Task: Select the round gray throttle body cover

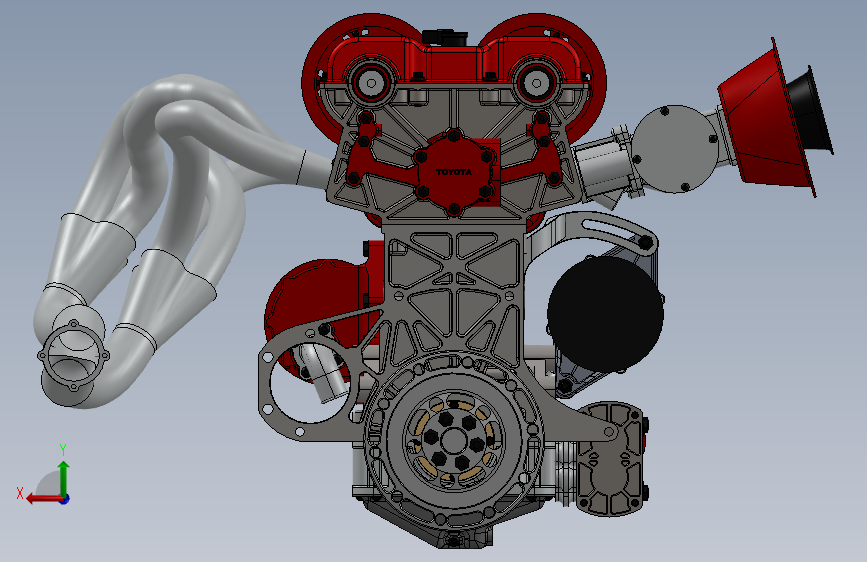Action: [x=676, y=149]
